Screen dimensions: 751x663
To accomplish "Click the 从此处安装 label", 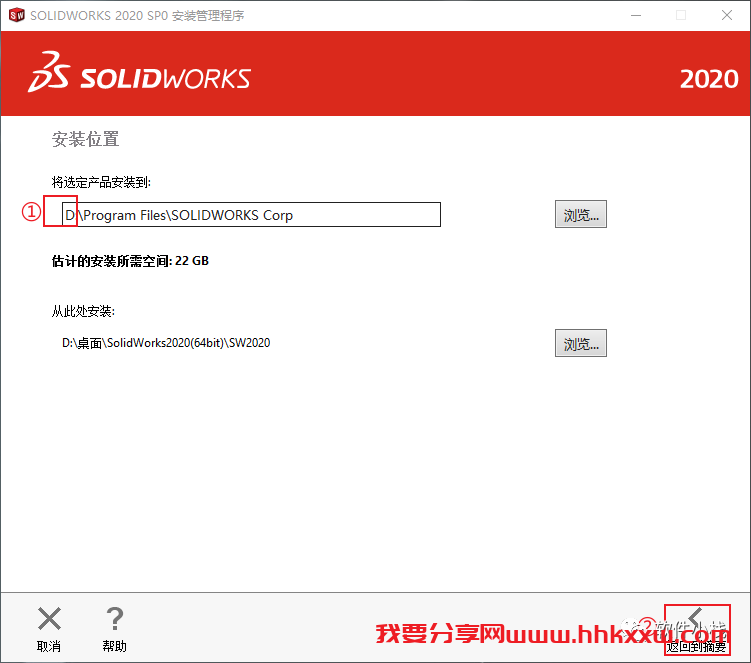I will (83, 311).
